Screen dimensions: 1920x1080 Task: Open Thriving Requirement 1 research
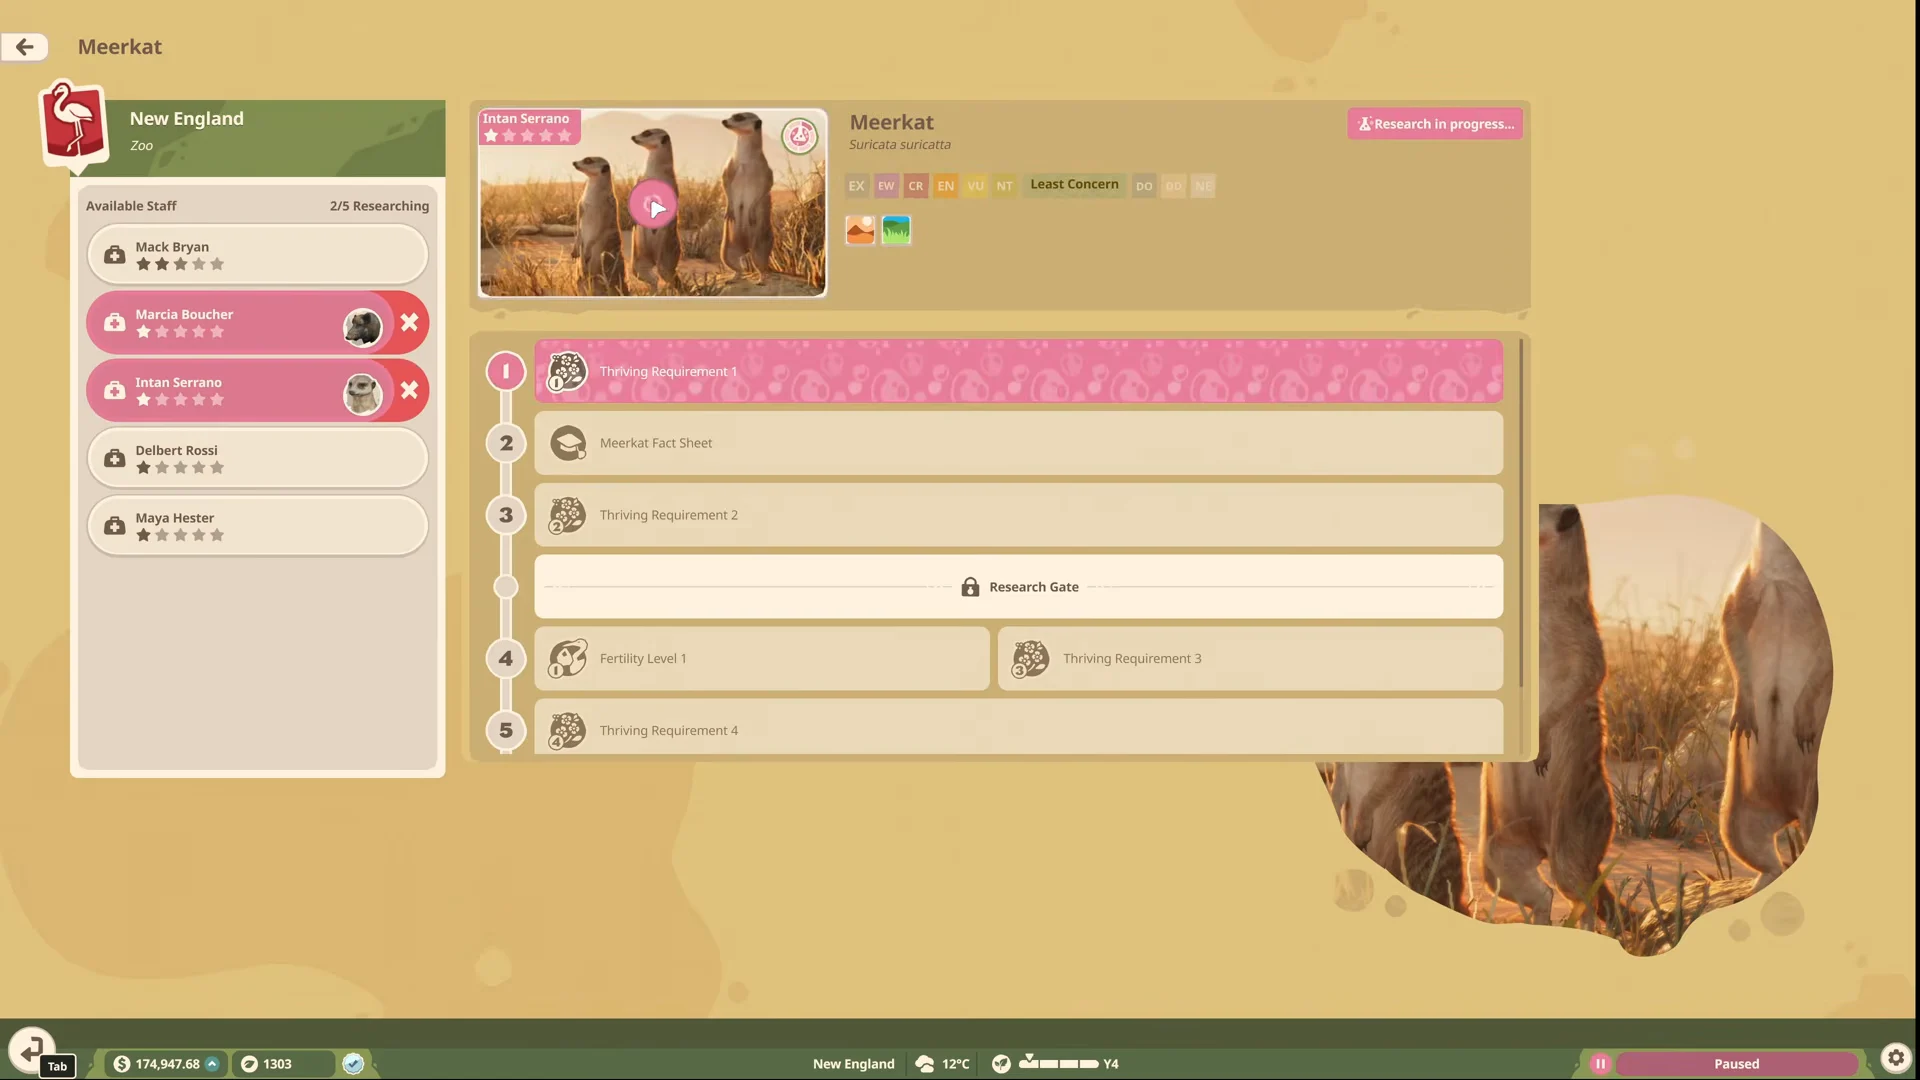click(1018, 371)
